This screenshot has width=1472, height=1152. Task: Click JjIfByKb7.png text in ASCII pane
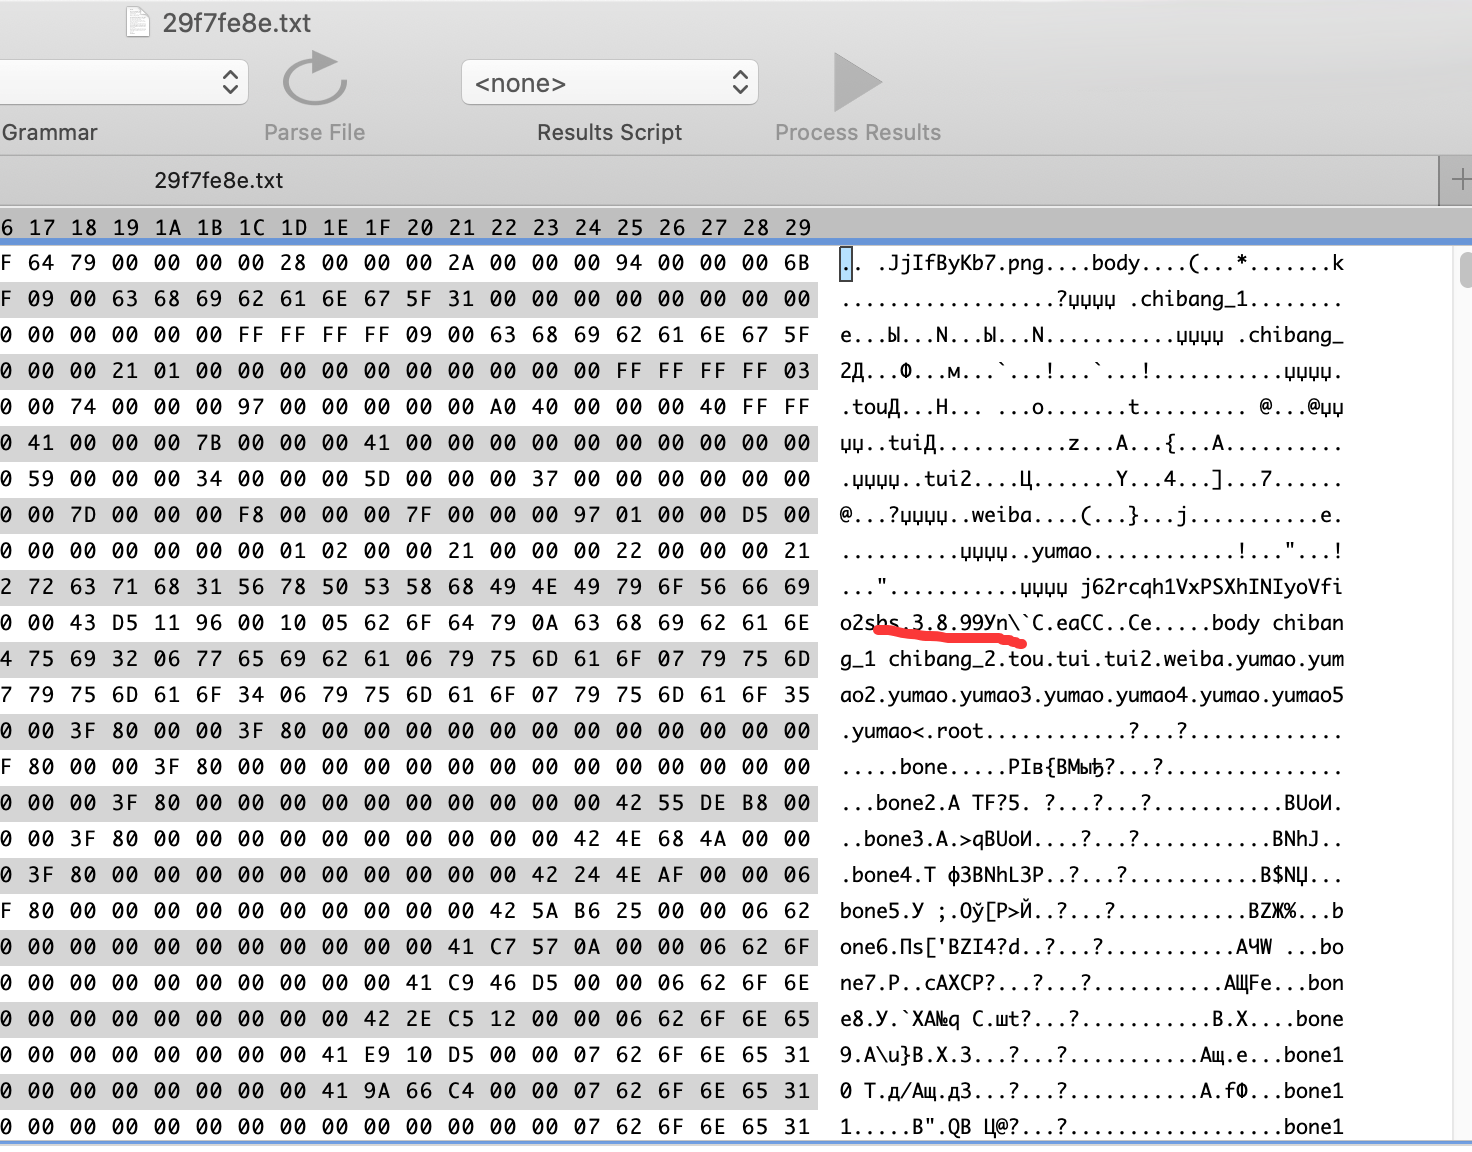coord(966,264)
